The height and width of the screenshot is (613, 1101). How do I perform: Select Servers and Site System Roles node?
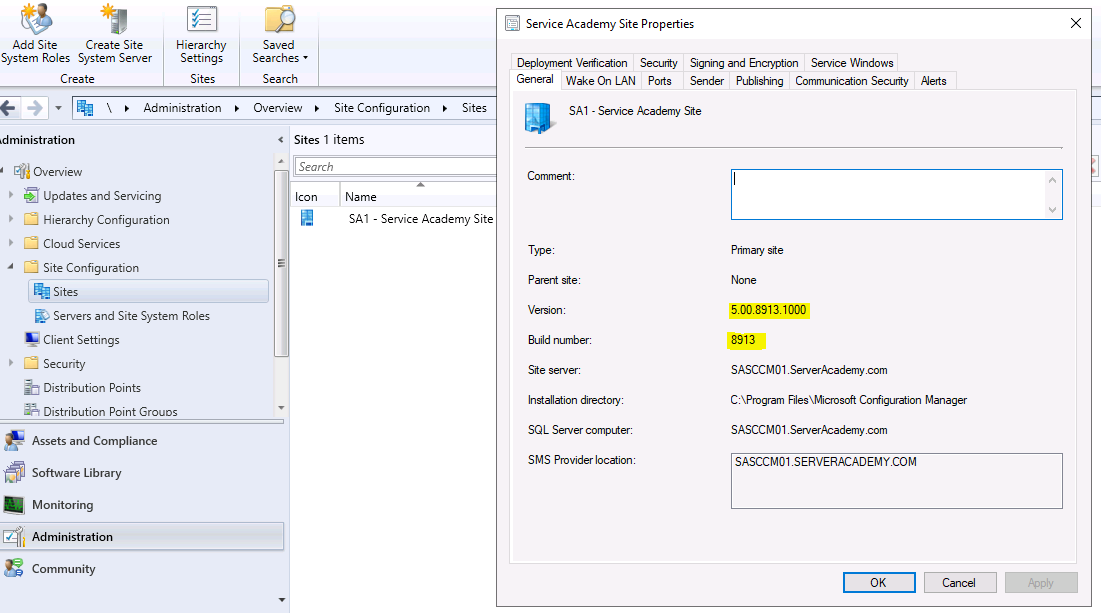(x=131, y=316)
